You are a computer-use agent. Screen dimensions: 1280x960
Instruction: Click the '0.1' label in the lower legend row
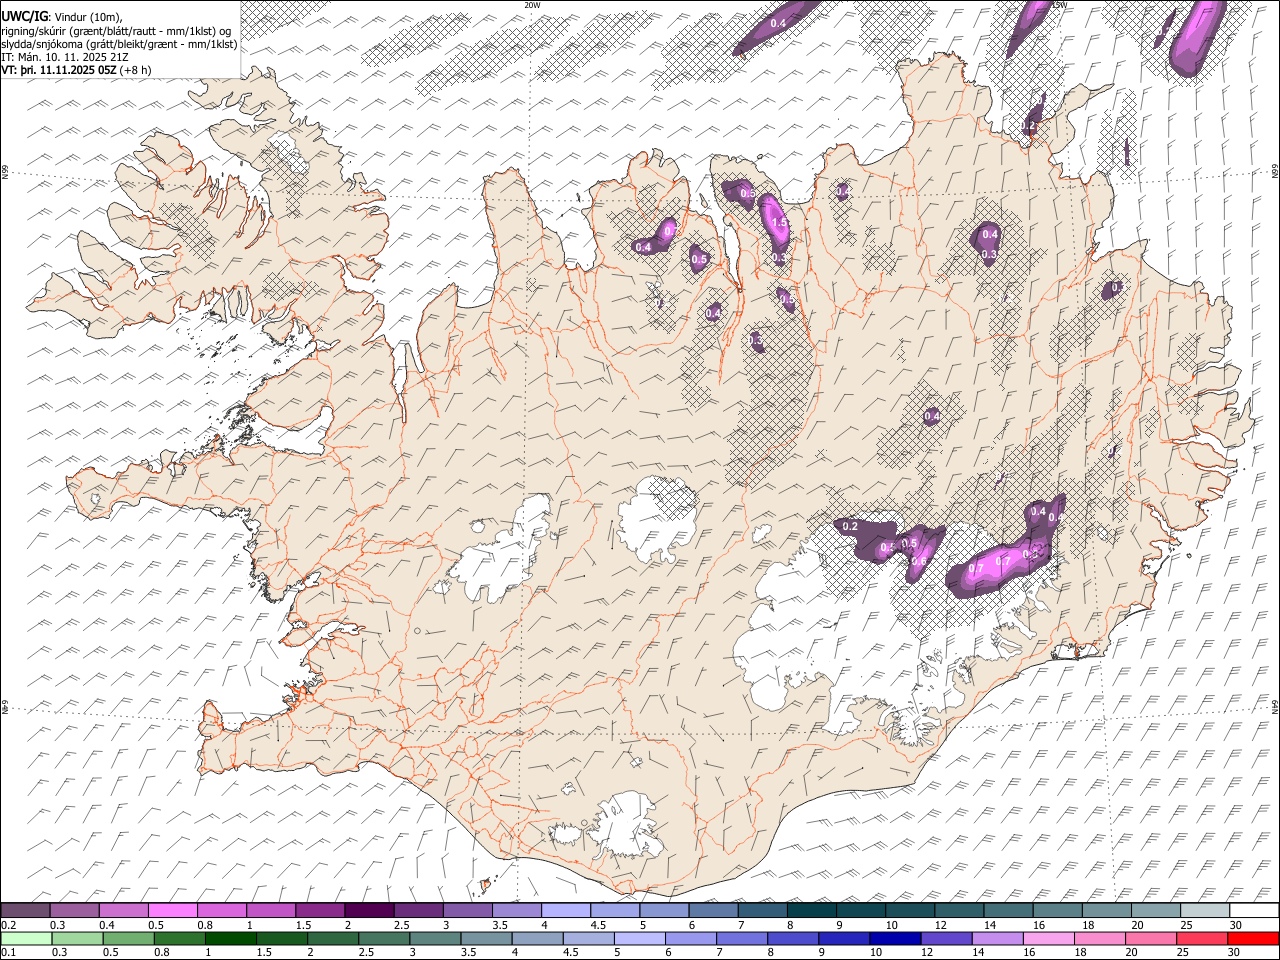tap(8, 952)
